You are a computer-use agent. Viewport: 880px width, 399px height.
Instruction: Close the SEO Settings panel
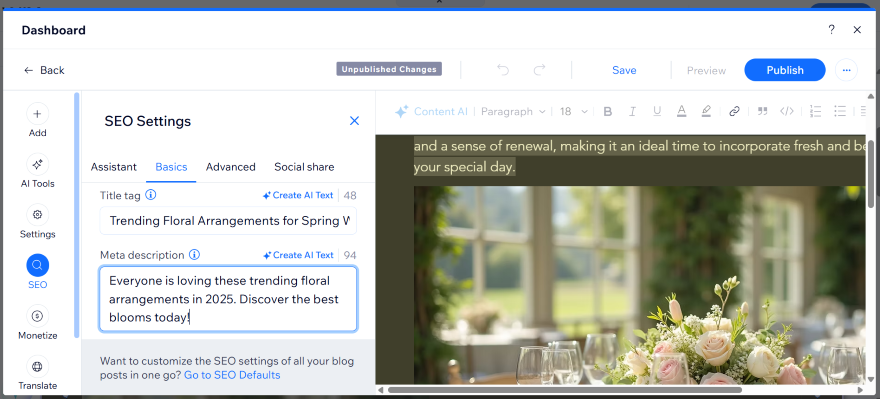click(354, 121)
